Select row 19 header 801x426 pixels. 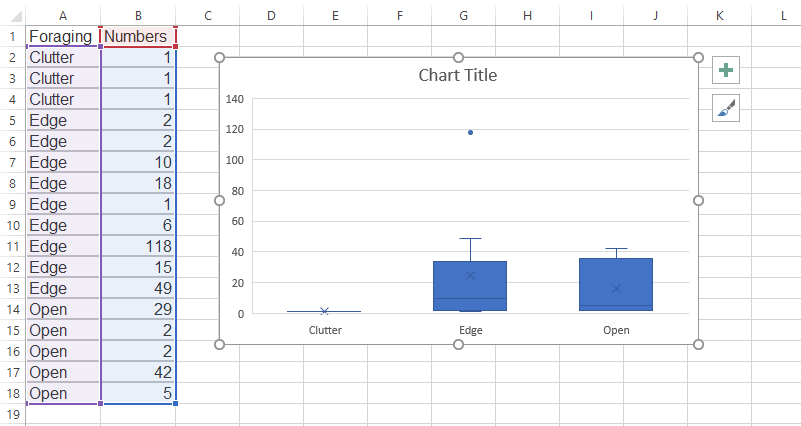point(12,414)
